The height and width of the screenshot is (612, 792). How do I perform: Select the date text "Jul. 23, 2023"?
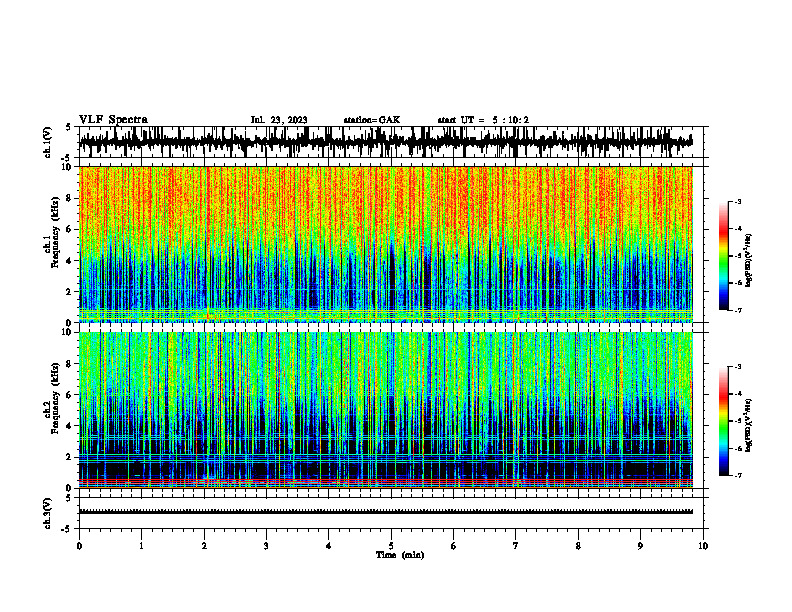click(x=279, y=120)
